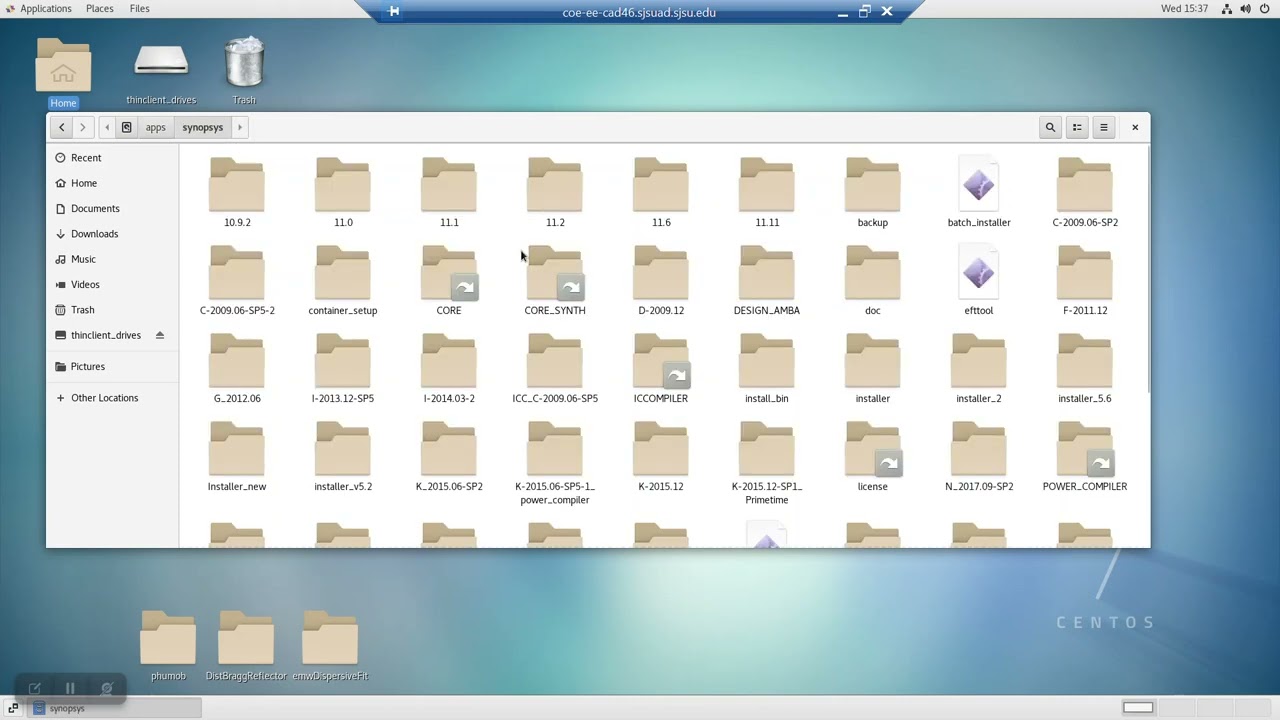Open Pictures bookmark in the sidebar
The height and width of the screenshot is (720, 1280).
click(x=113, y=366)
